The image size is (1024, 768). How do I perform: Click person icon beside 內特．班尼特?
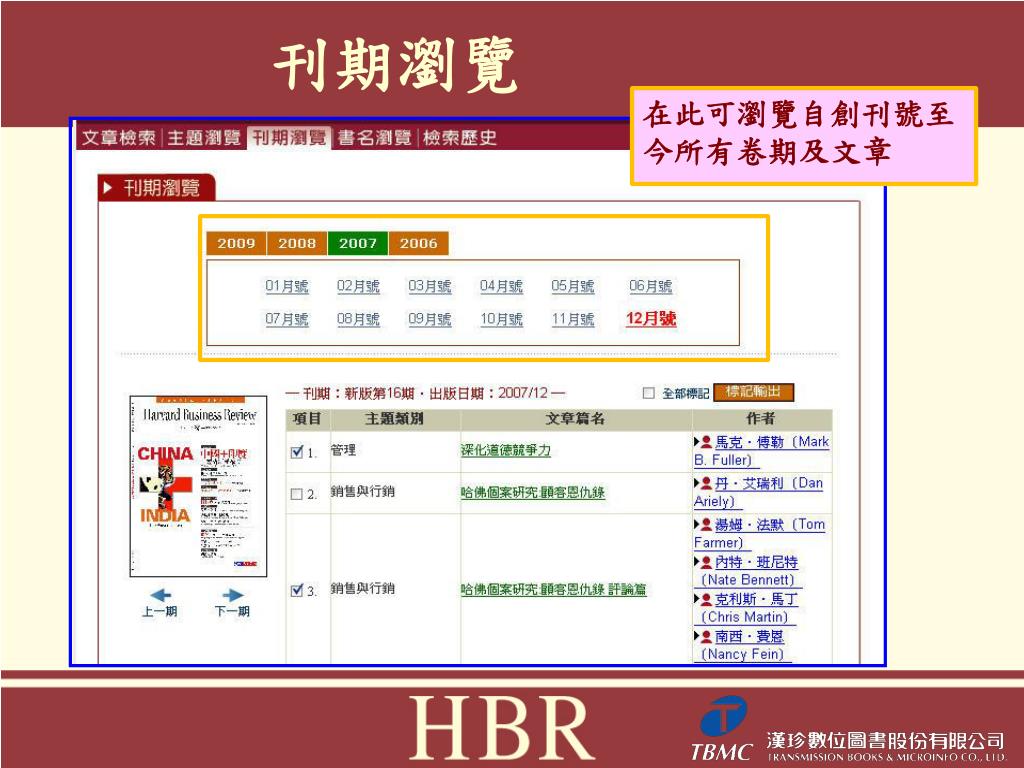(x=706, y=562)
